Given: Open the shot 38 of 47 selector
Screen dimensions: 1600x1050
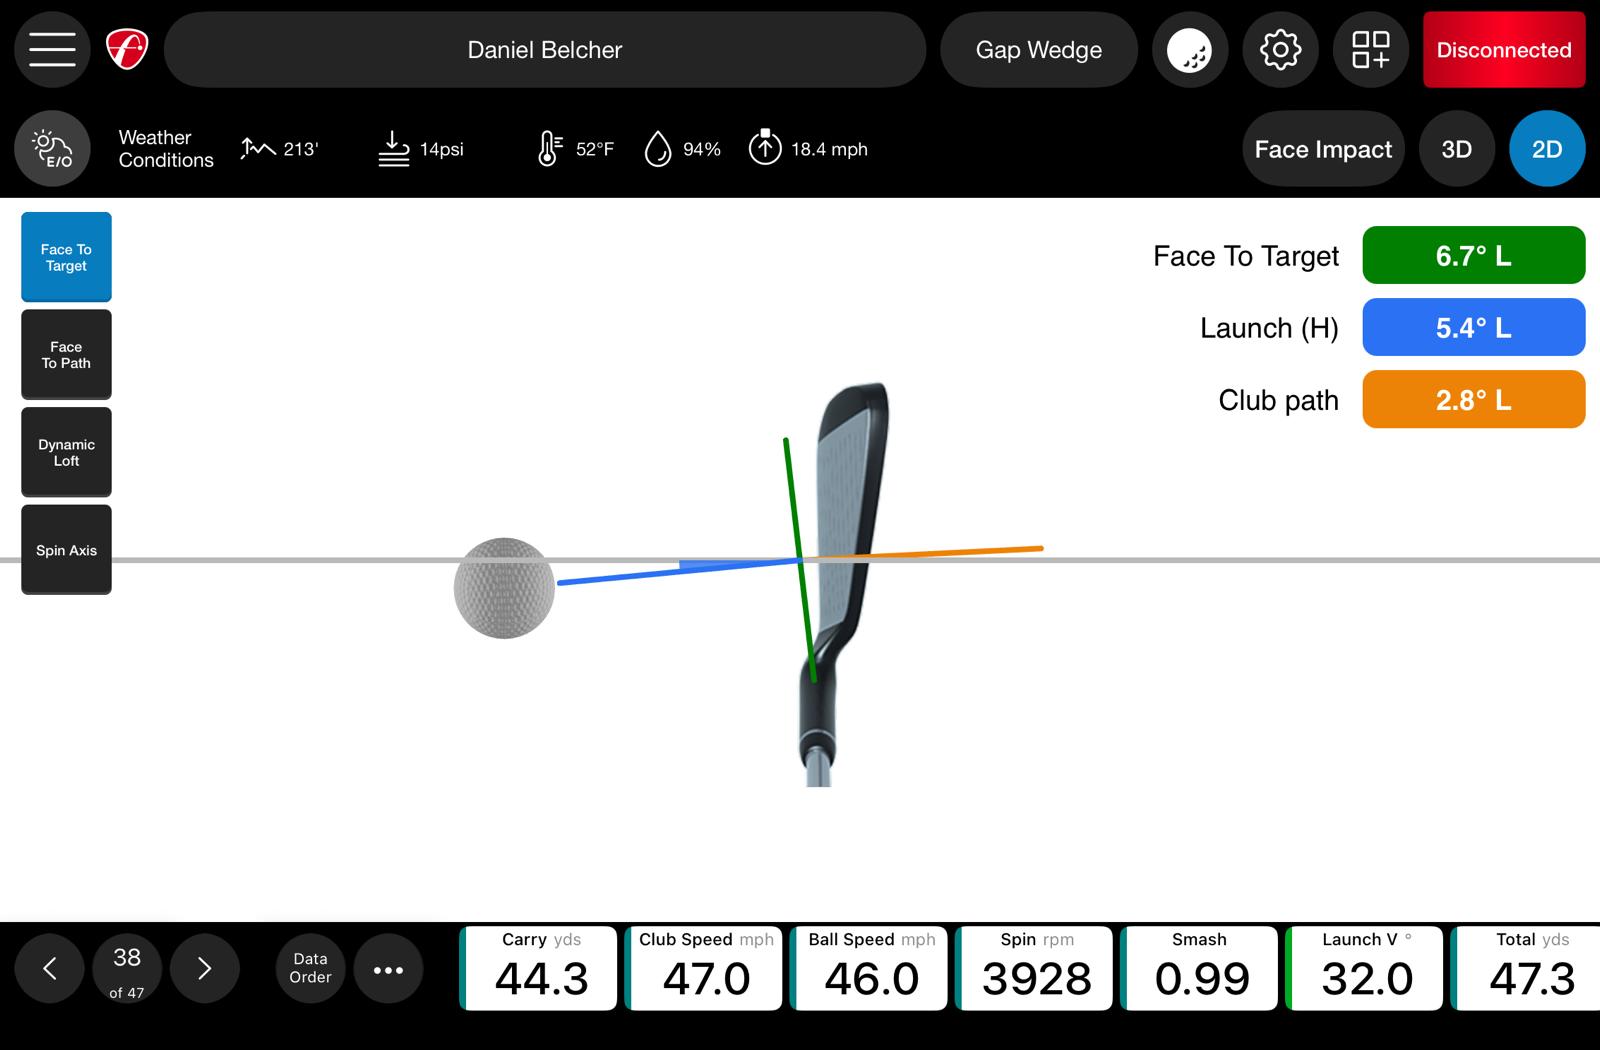Looking at the screenshot, I should coord(127,968).
